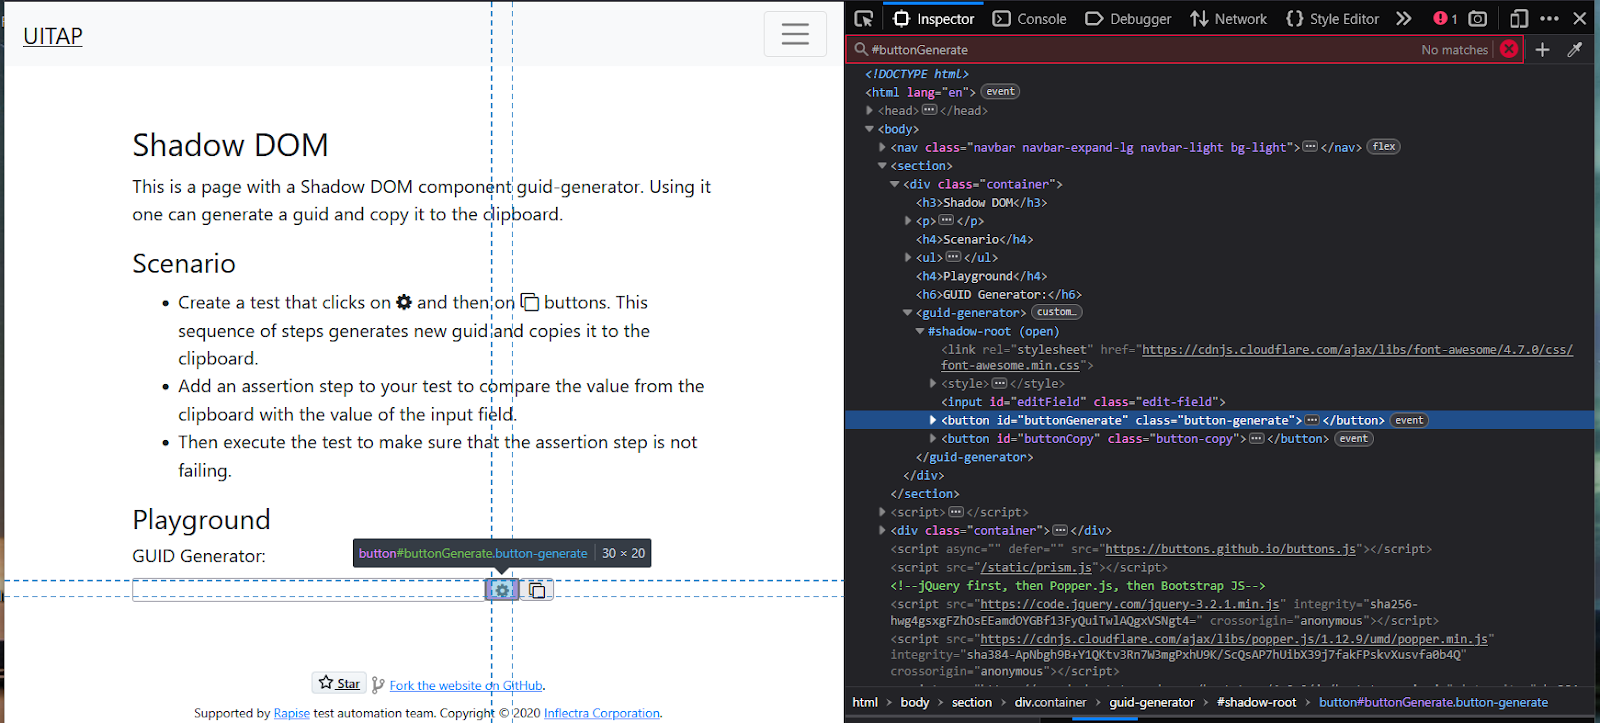Collapse the body element node
The image size is (1600, 723).
(870, 129)
